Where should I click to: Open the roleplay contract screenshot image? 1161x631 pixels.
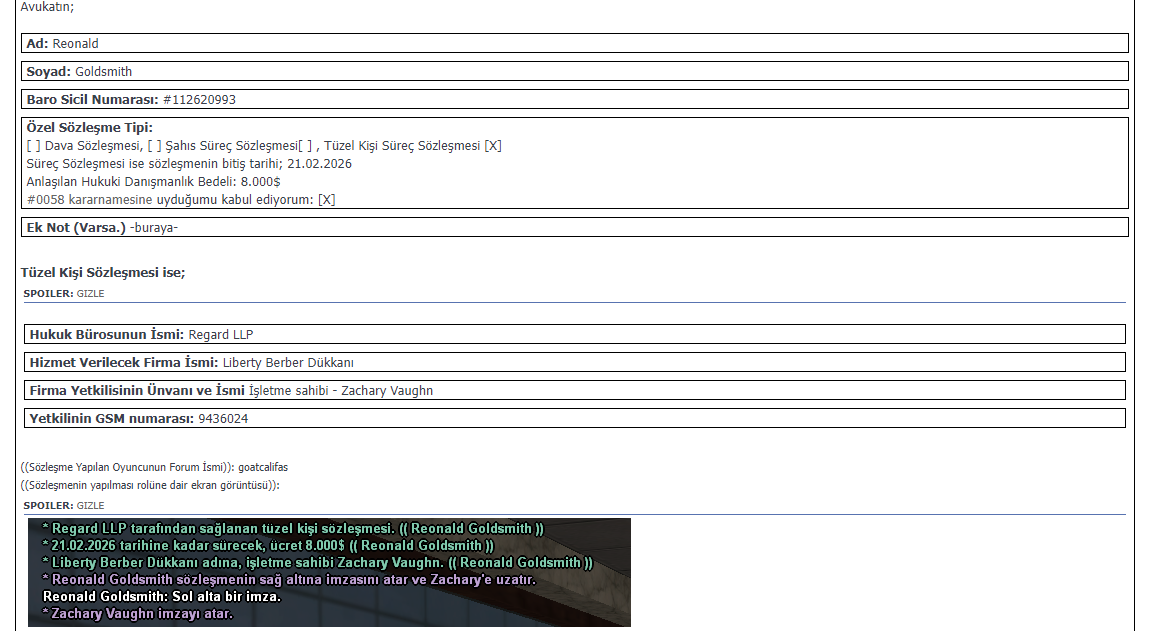329,572
